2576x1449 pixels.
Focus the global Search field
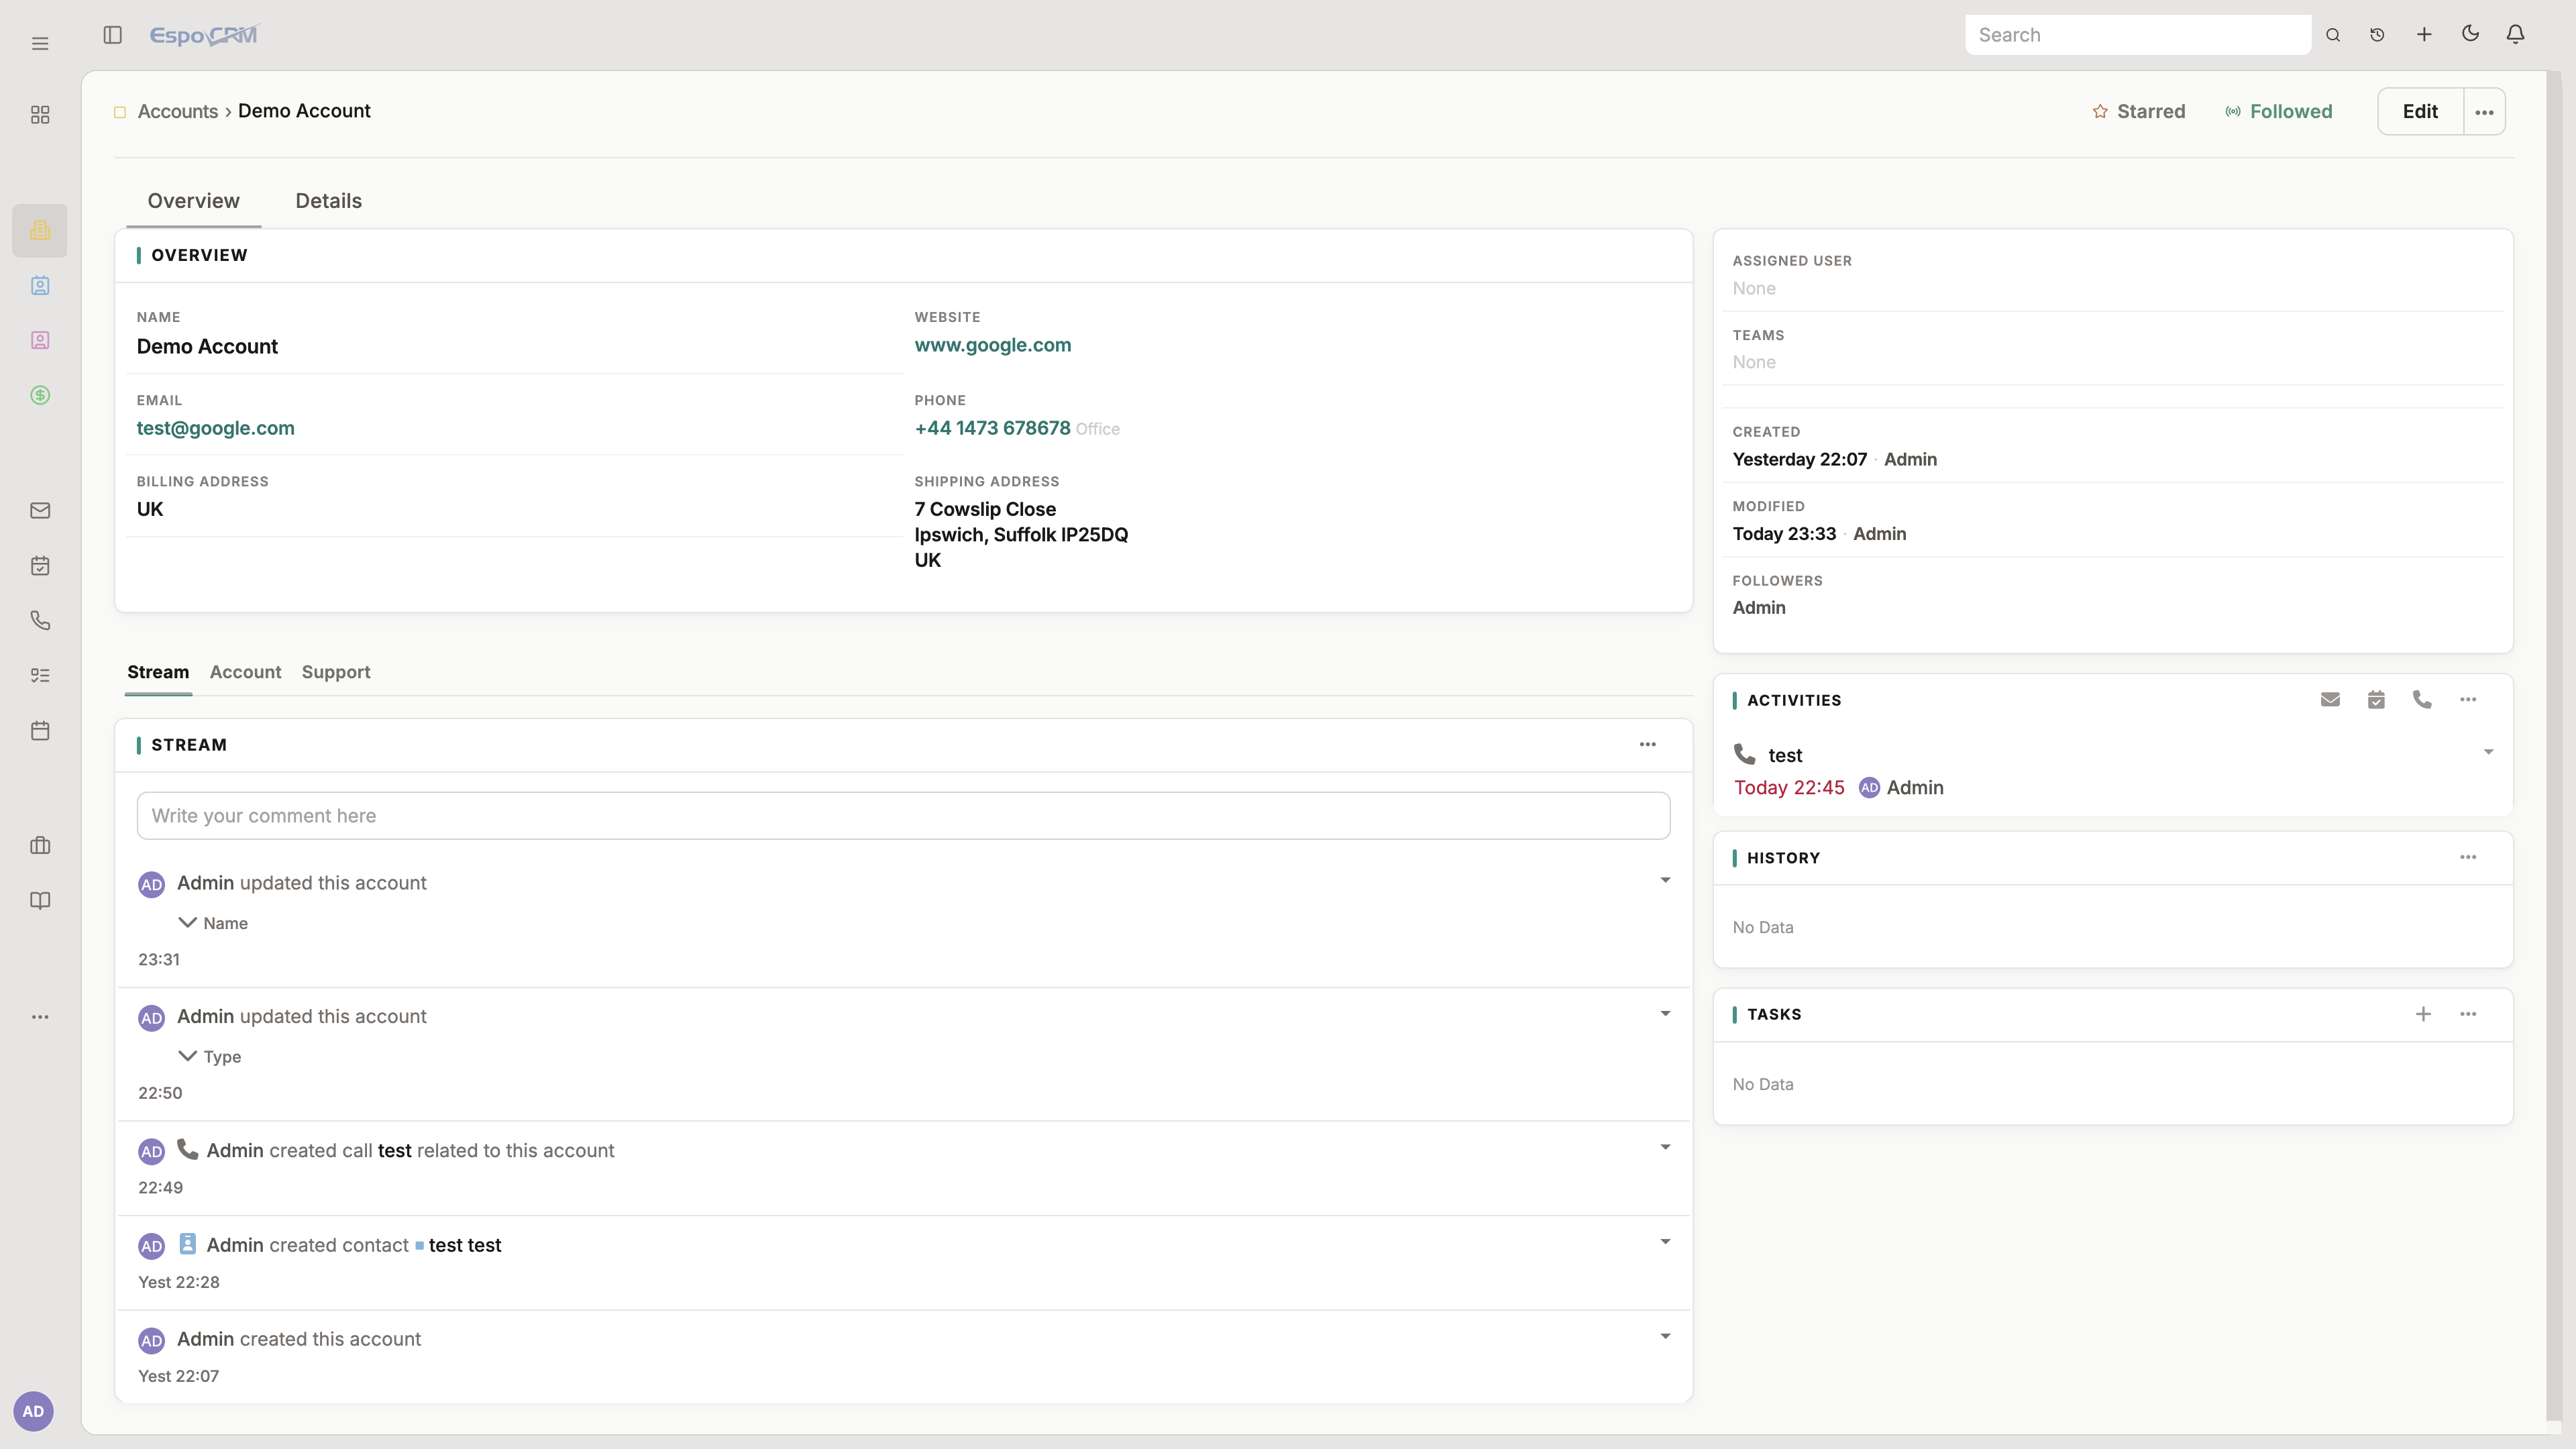pos(2137,35)
